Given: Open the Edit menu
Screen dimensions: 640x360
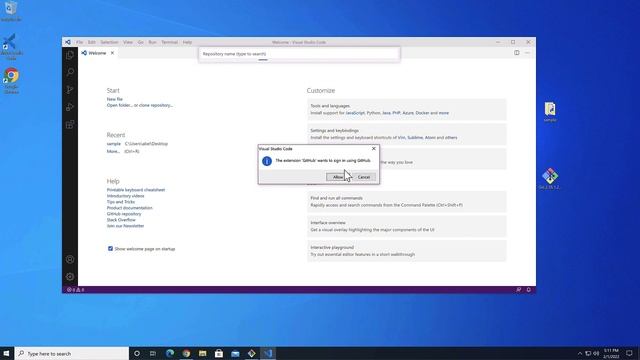Looking at the screenshot, I should coord(91,42).
